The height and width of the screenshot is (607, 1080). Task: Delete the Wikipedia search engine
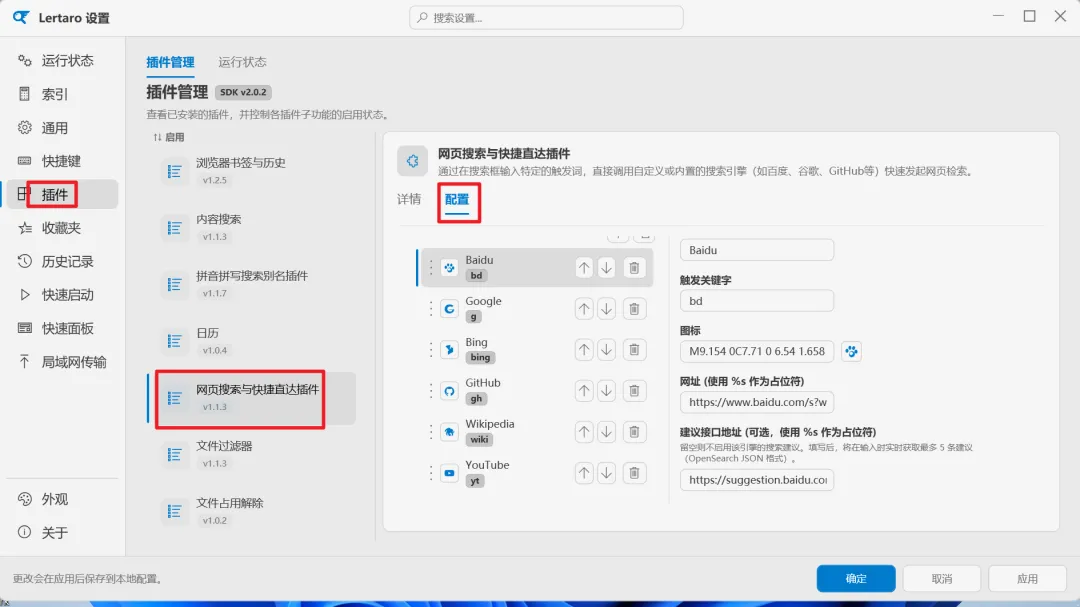tap(634, 432)
